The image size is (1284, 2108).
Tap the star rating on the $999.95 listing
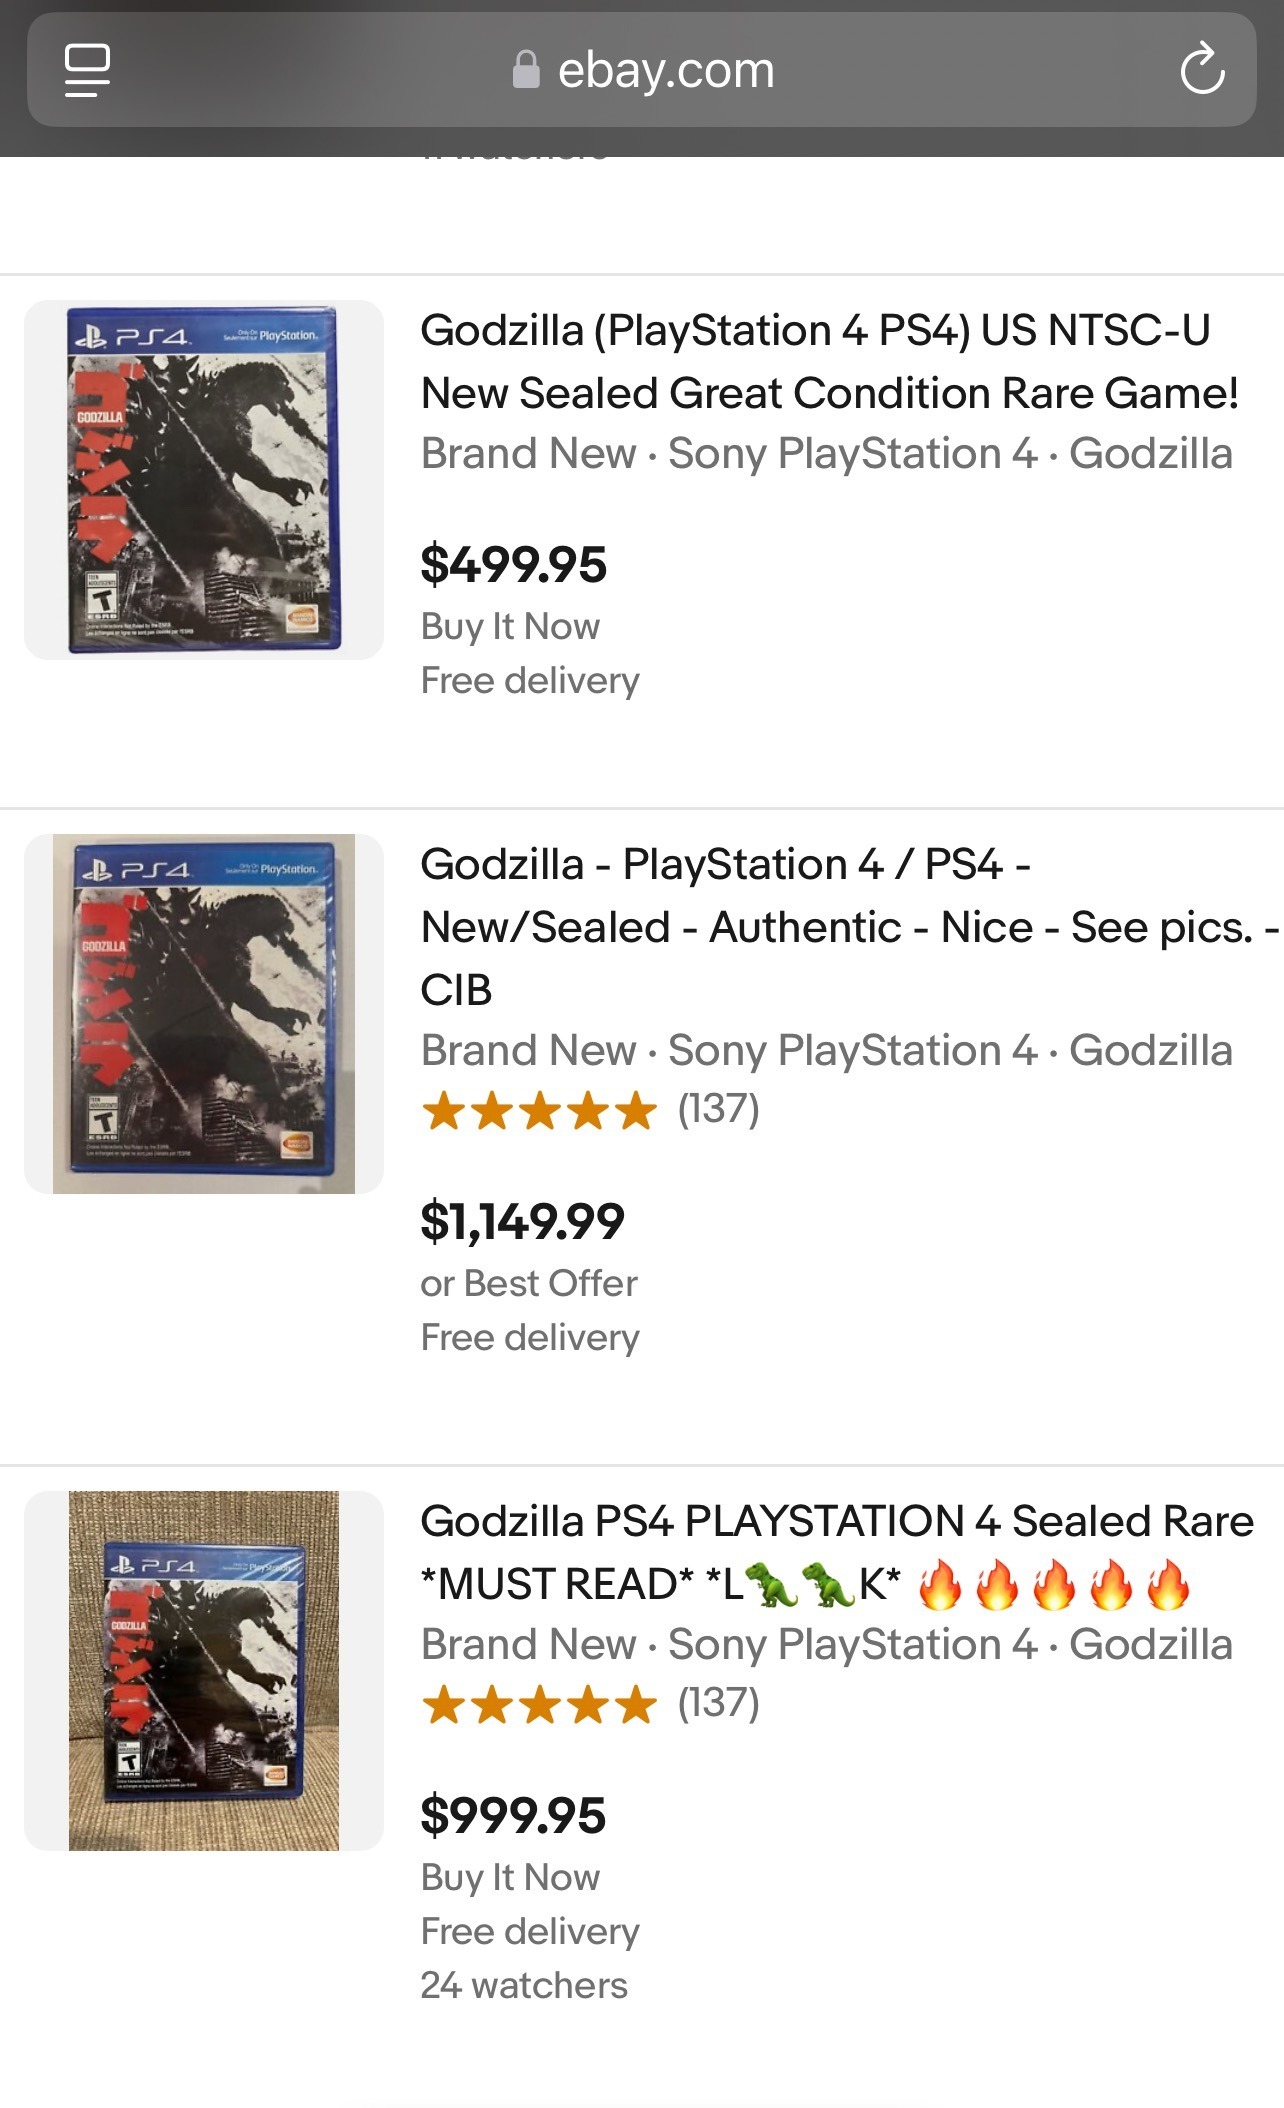pyautogui.click(x=539, y=1705)
